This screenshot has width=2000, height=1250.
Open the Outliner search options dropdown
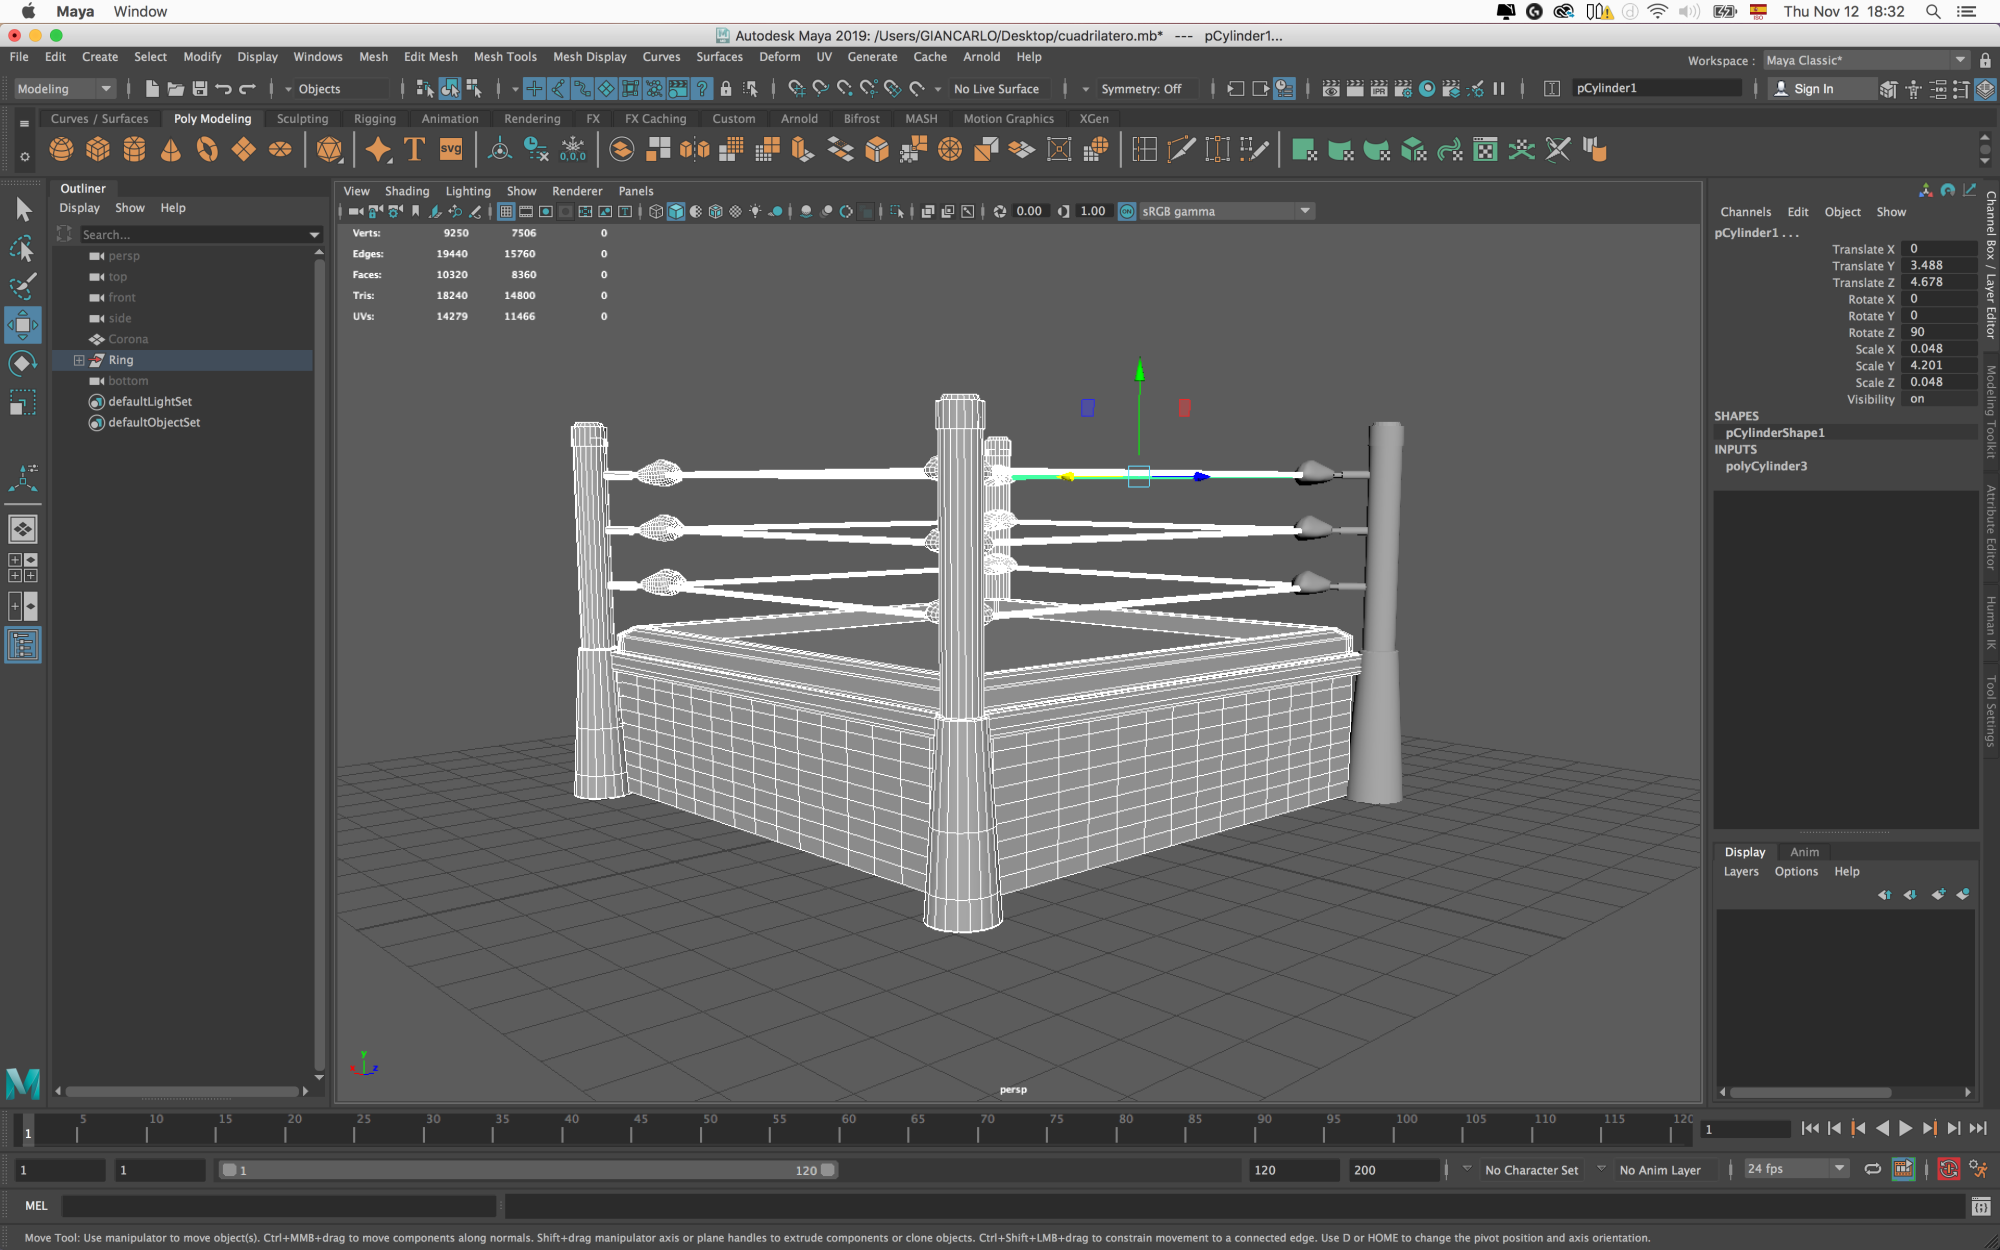pyautogui.click(x=314, y=235)
